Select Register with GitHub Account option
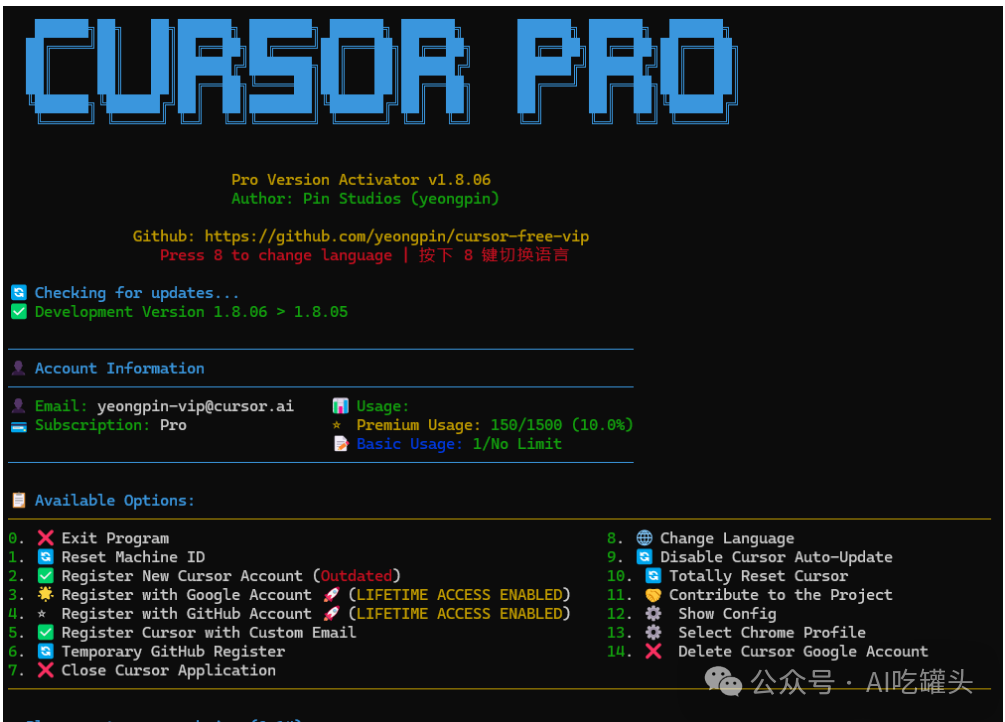Image resolution: width=1005 pixels, height=722 pixels. click(x=187, y=614)
